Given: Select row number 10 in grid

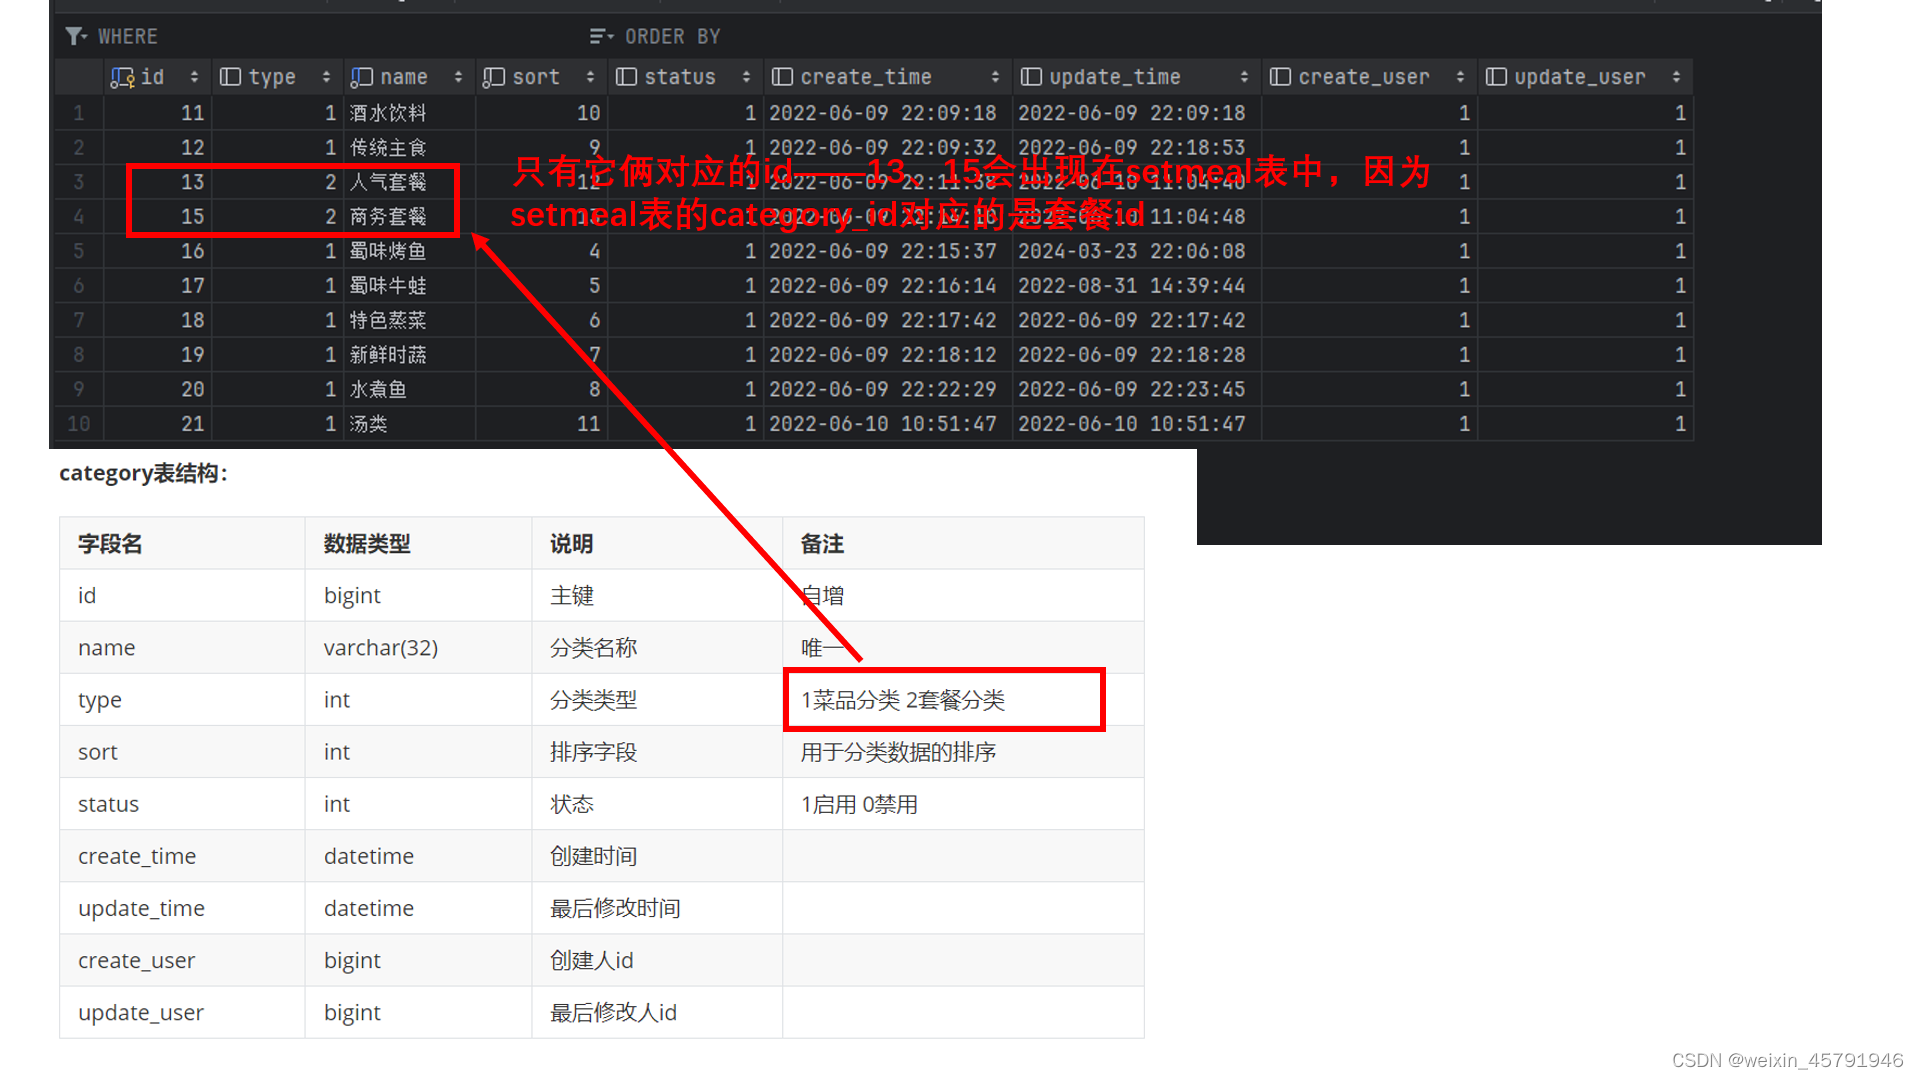Looking at the screenshot, I should pos(78,424).
